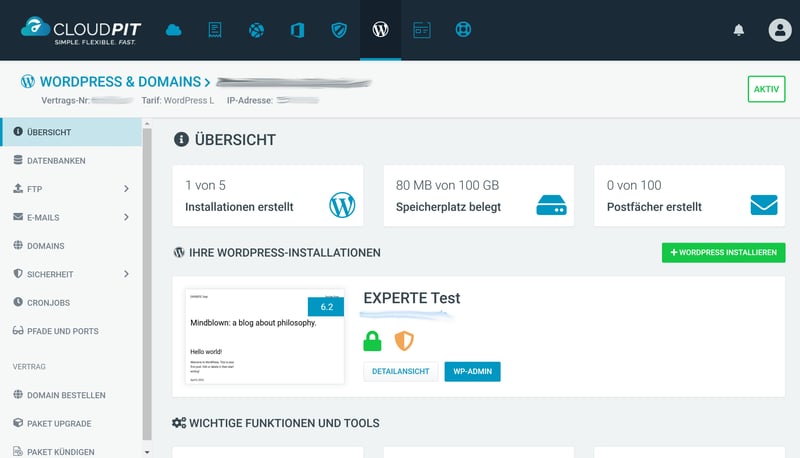Viewport: 800px width, 458px height.
Task: Click the WordPress installieren button
Action: tap(723, 253)
